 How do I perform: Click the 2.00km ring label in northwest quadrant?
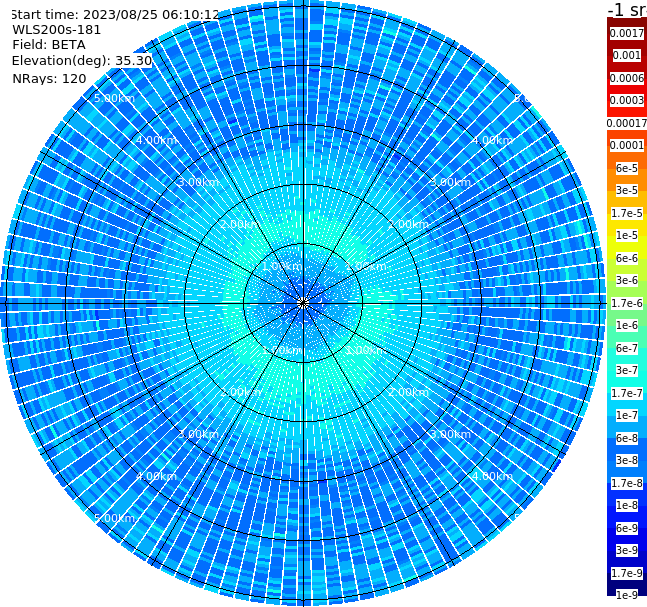tap(240, 224)
